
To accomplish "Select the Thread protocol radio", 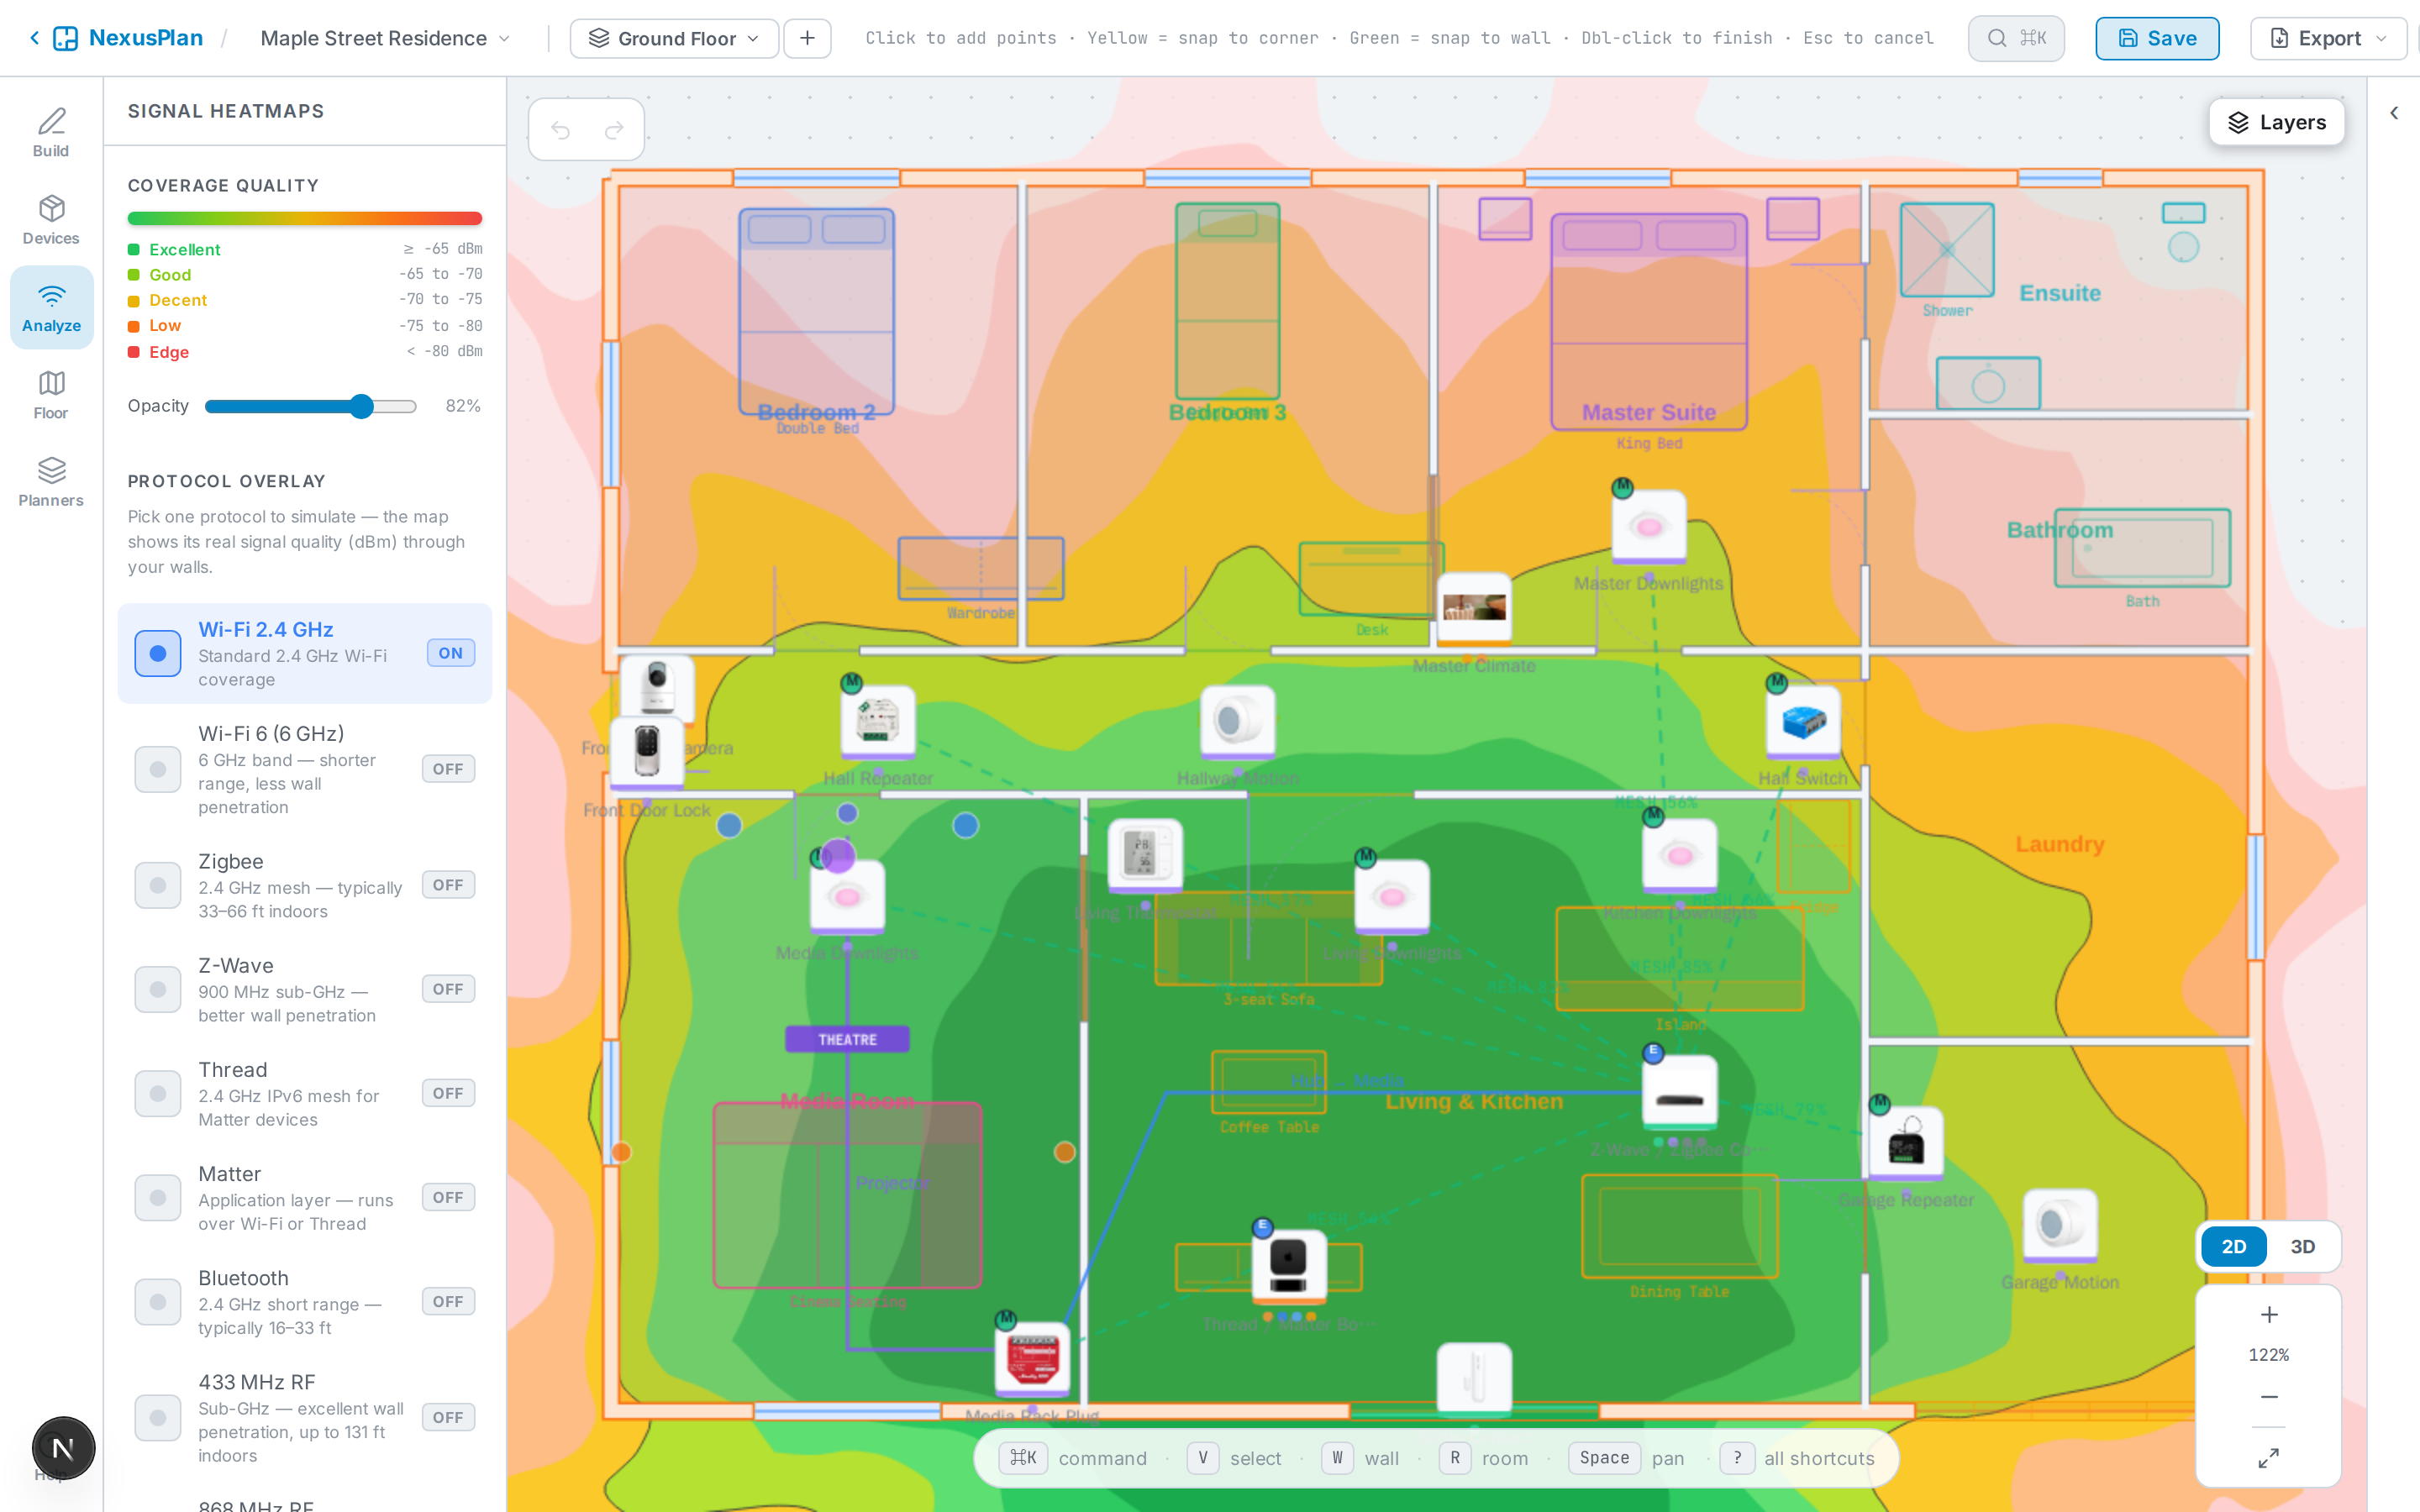I will pyautogui.click(x=158, y=1094).
